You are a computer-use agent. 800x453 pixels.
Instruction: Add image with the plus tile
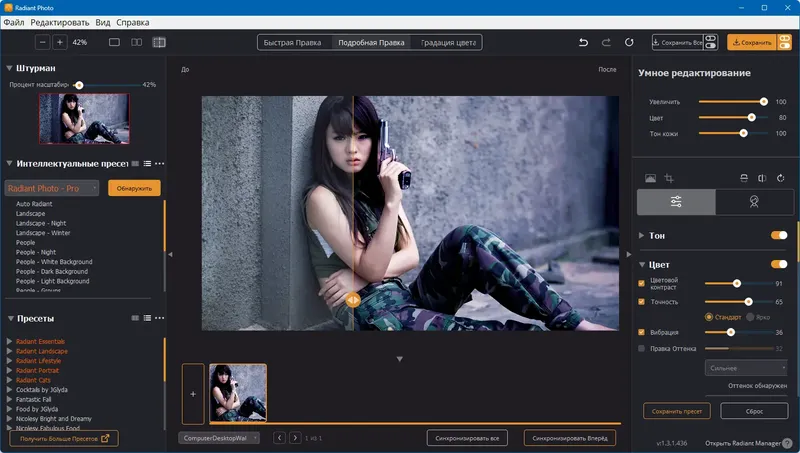tap(193, 394)
